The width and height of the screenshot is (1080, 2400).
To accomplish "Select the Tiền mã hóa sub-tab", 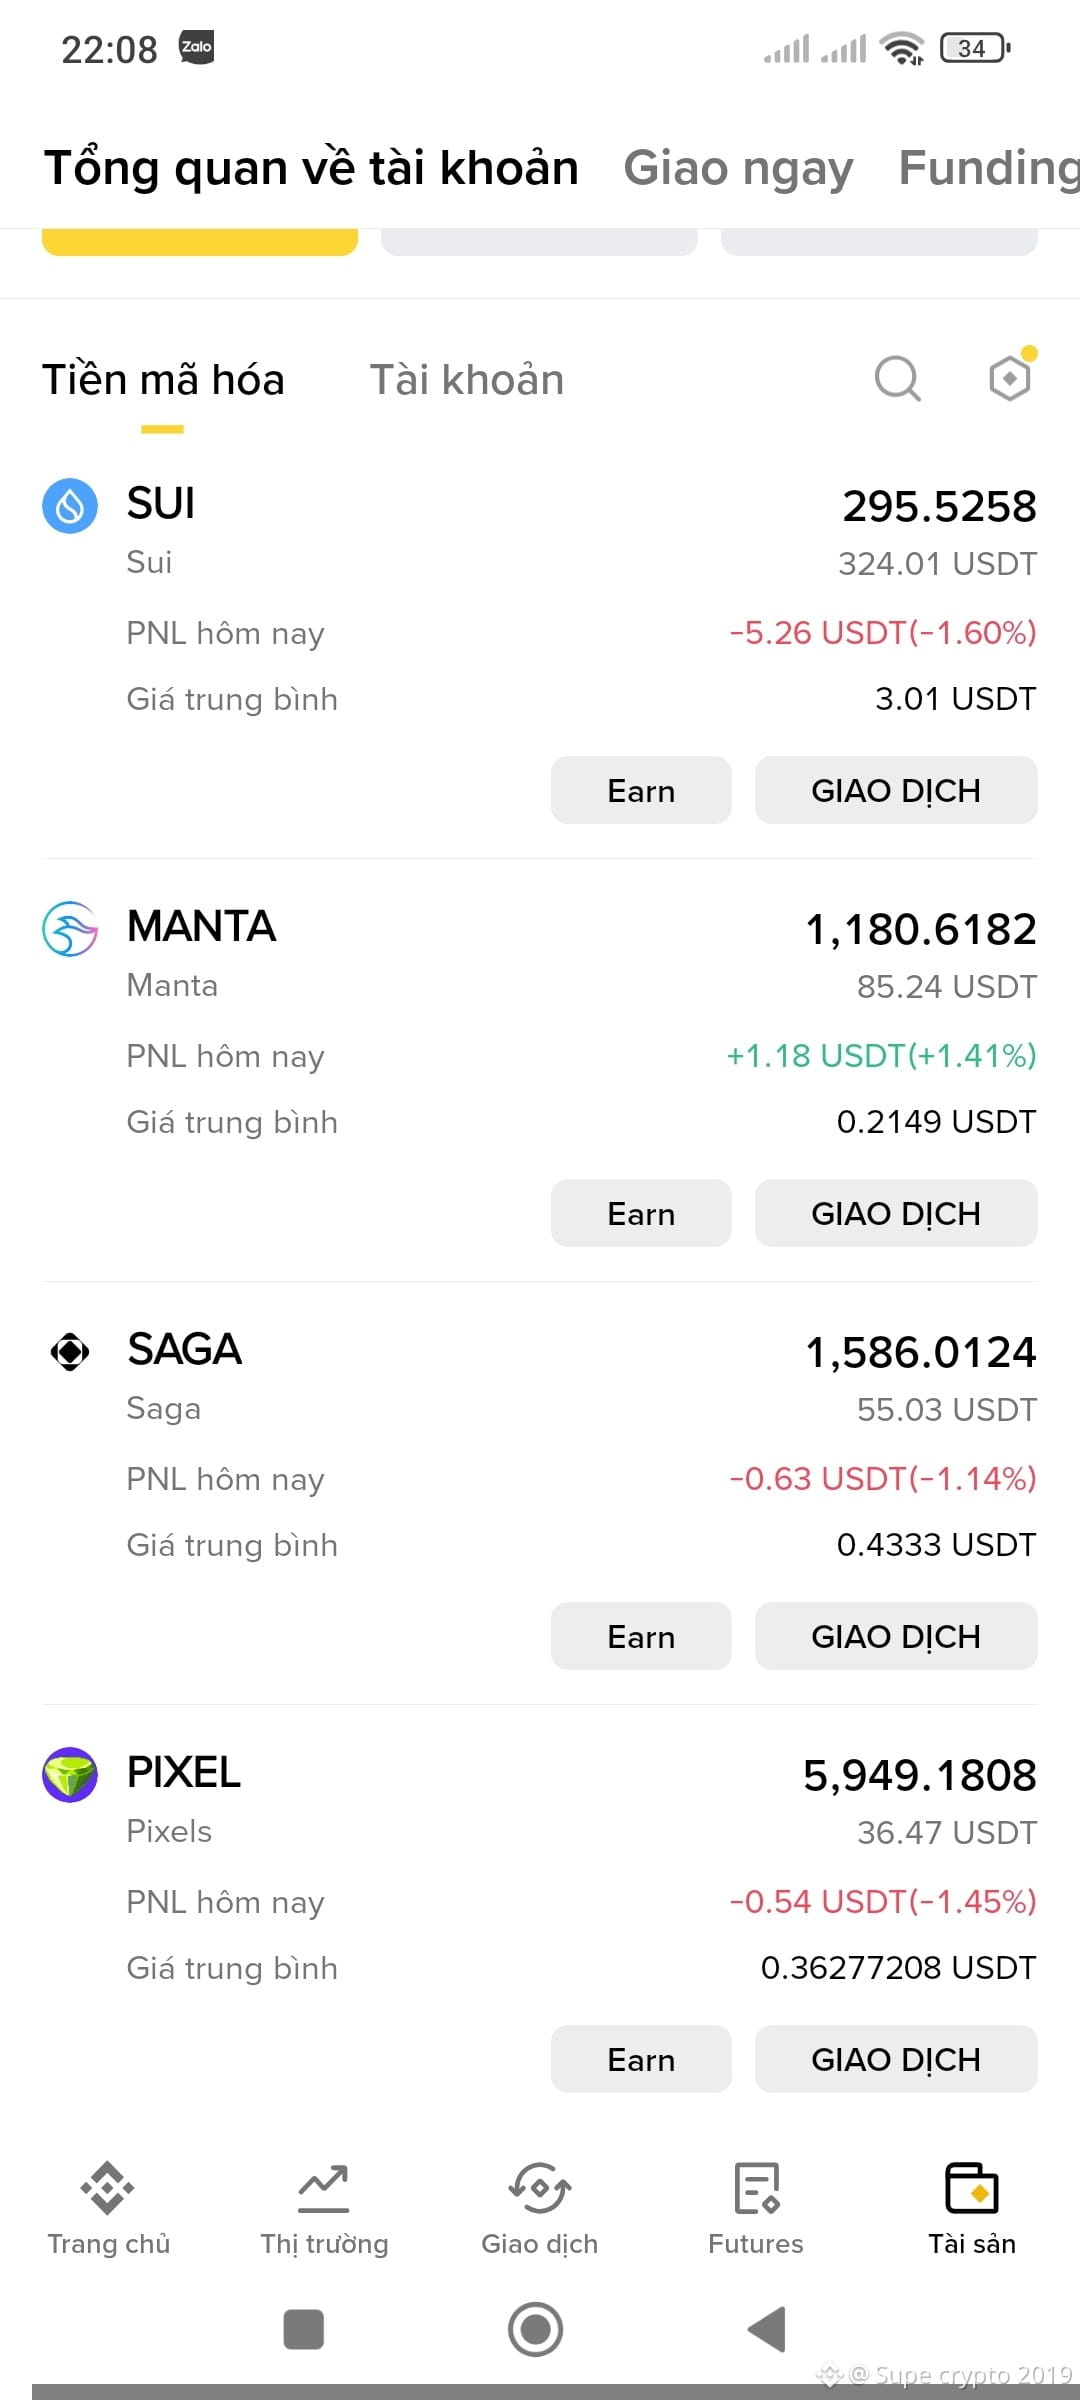I will coord(163,380).
